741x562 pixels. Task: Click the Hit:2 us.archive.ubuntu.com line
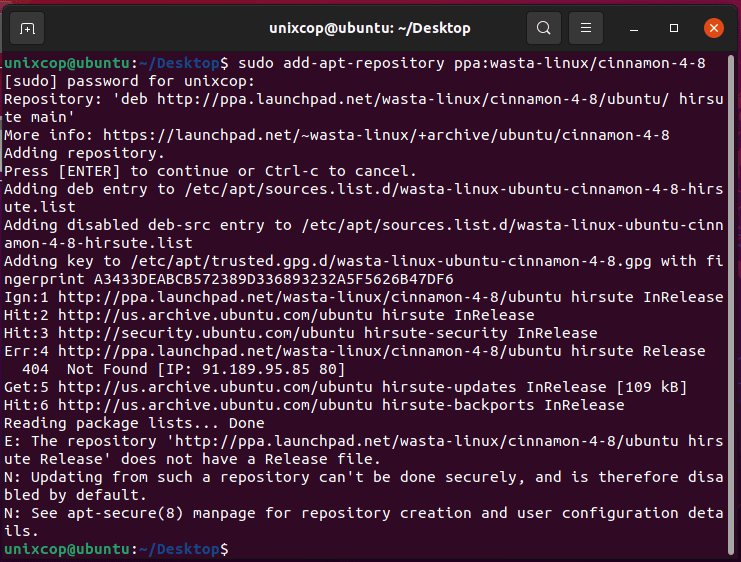coord(269,315)
